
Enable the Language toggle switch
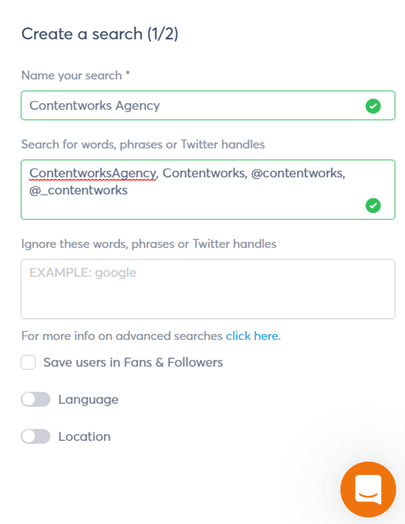[36, 399]
